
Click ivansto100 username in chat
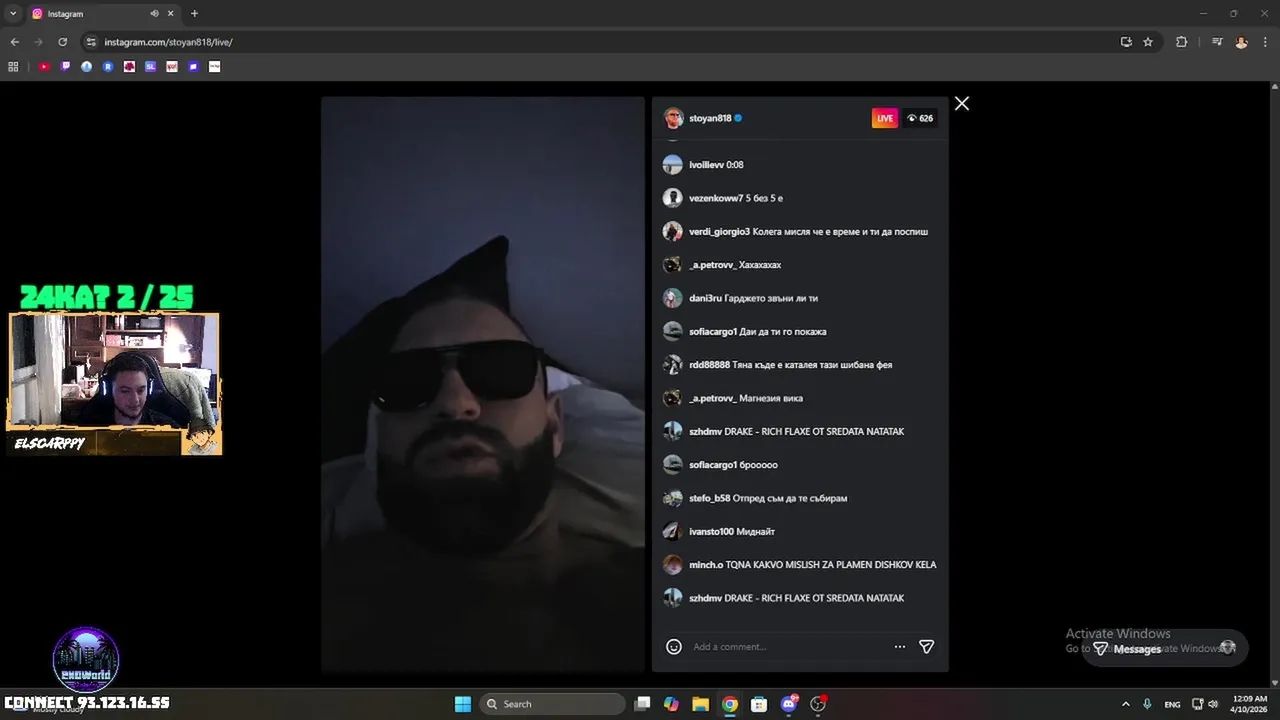pyautogui.click(x=711, y=531)
